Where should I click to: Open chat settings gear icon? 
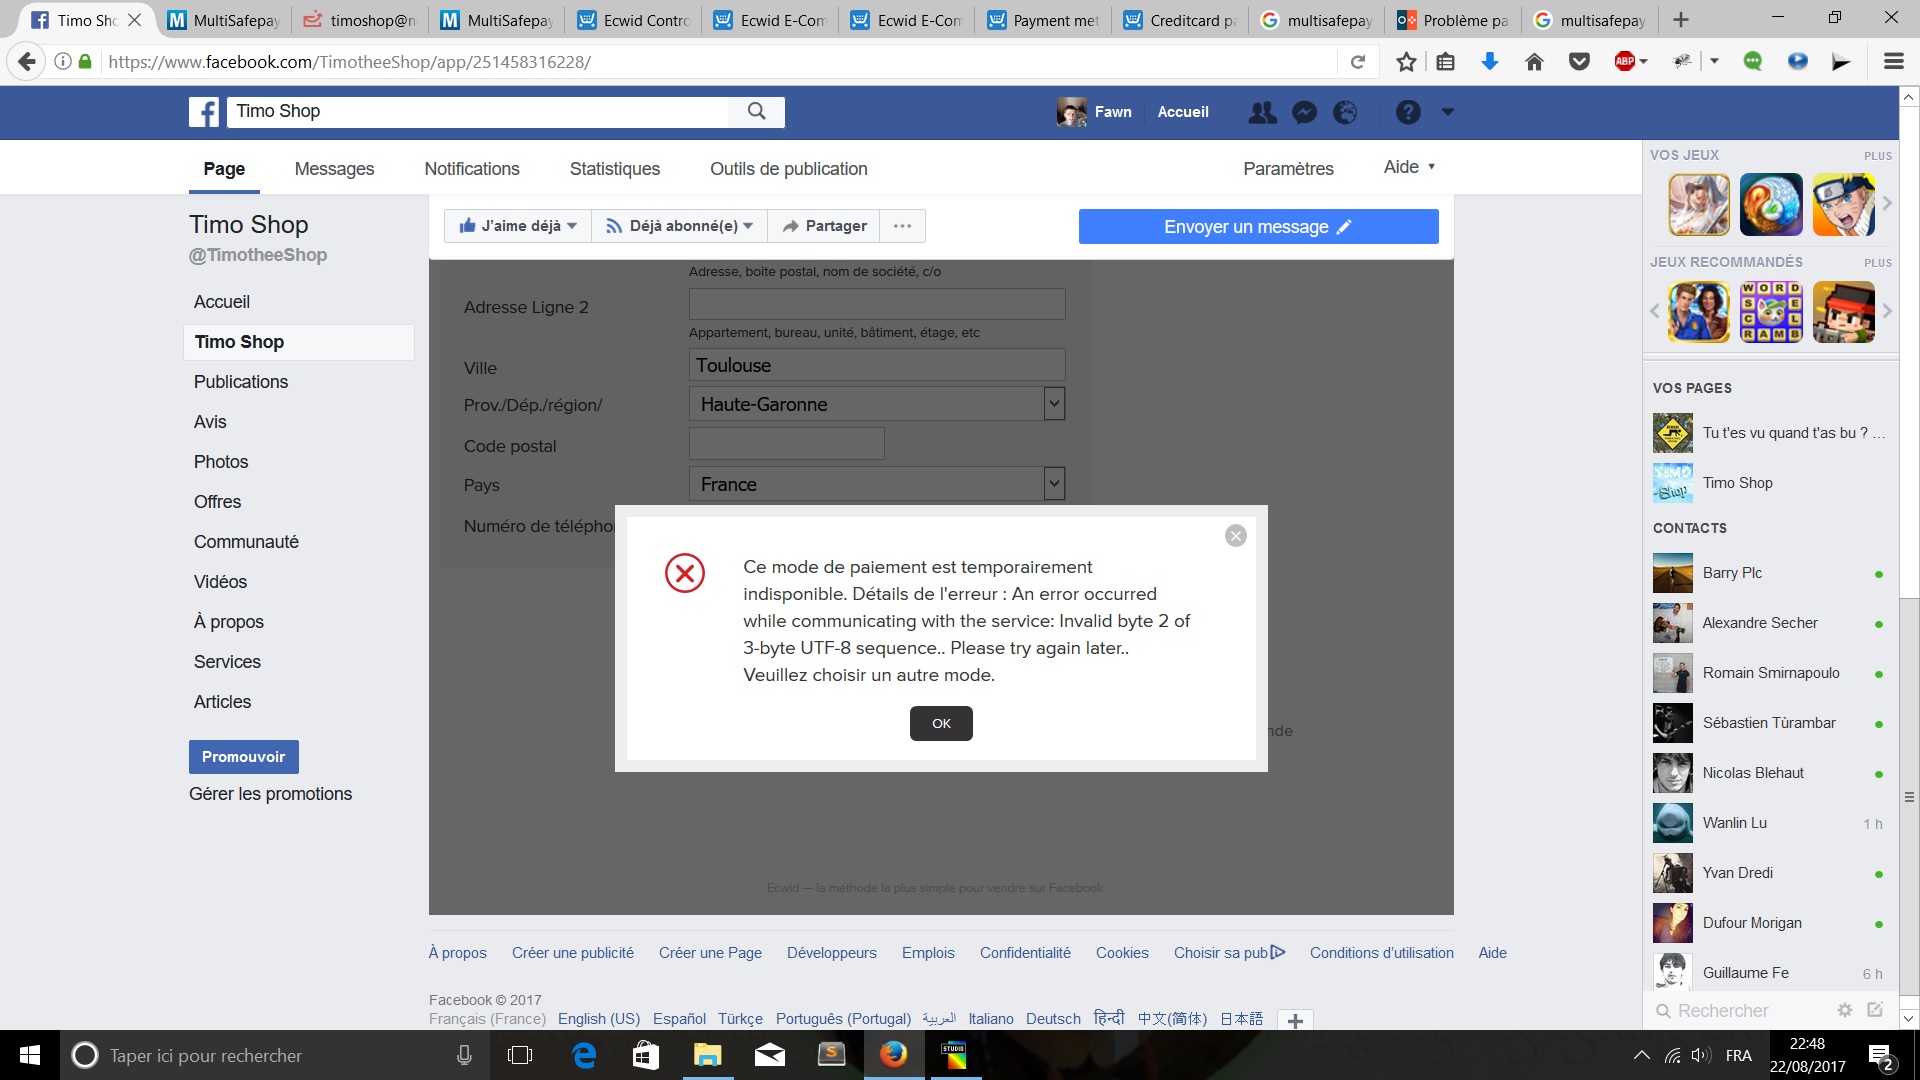pyautogui.click(x=1845, y=1011)
